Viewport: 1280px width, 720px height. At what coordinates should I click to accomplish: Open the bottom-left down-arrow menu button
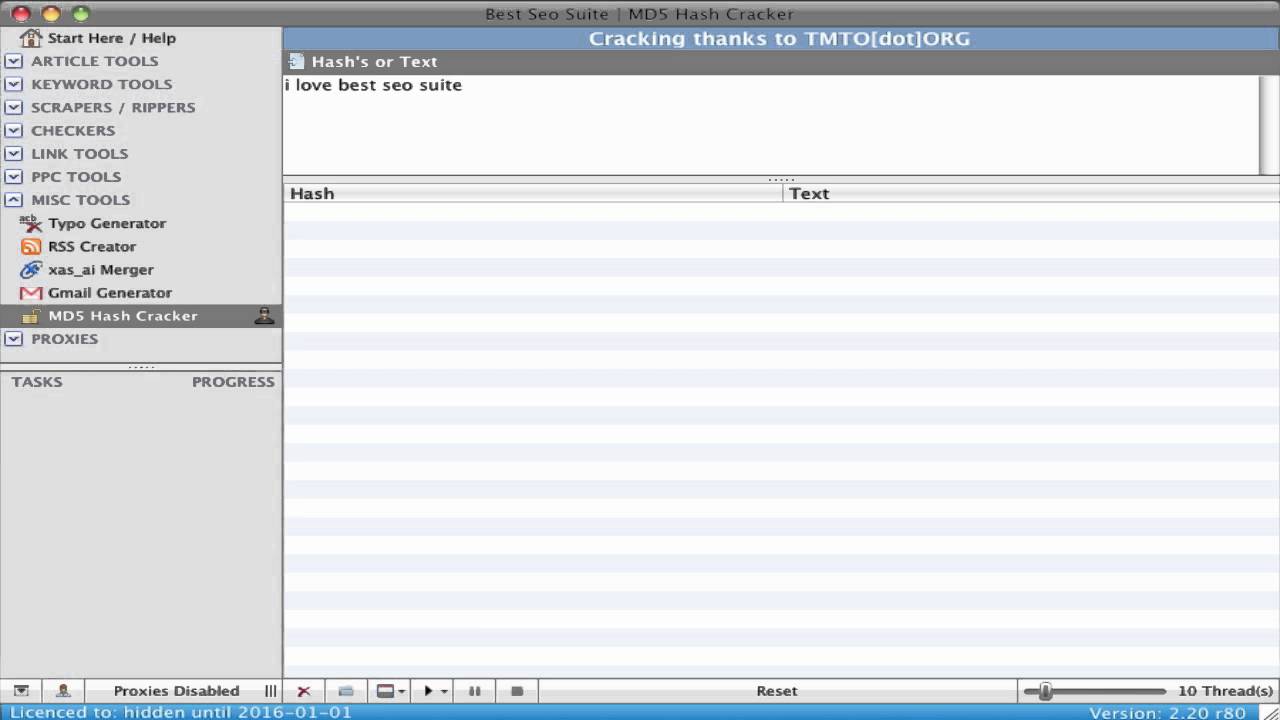click(x=21, y=691)
